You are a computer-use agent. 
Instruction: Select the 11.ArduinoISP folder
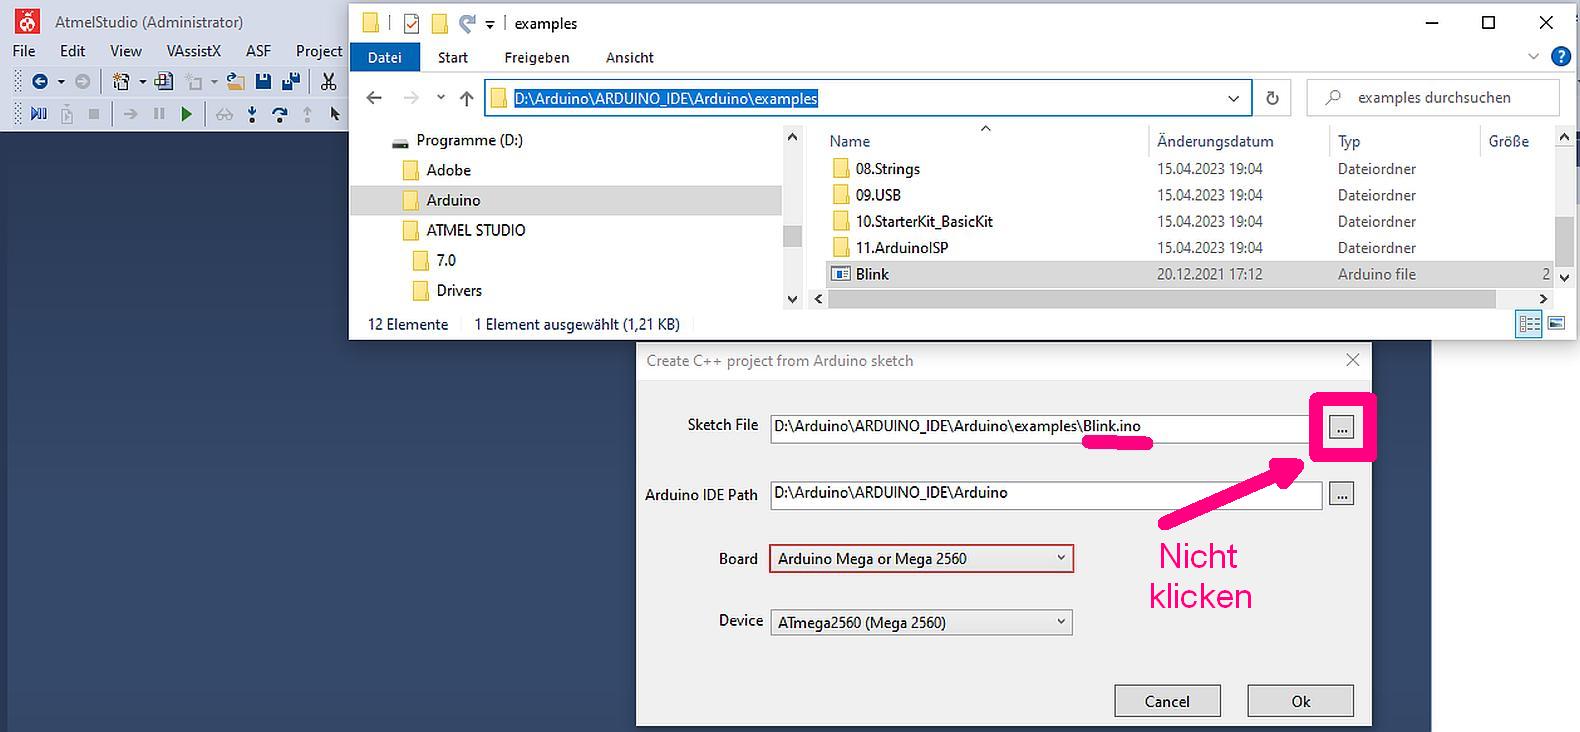[x=901, y=247]
